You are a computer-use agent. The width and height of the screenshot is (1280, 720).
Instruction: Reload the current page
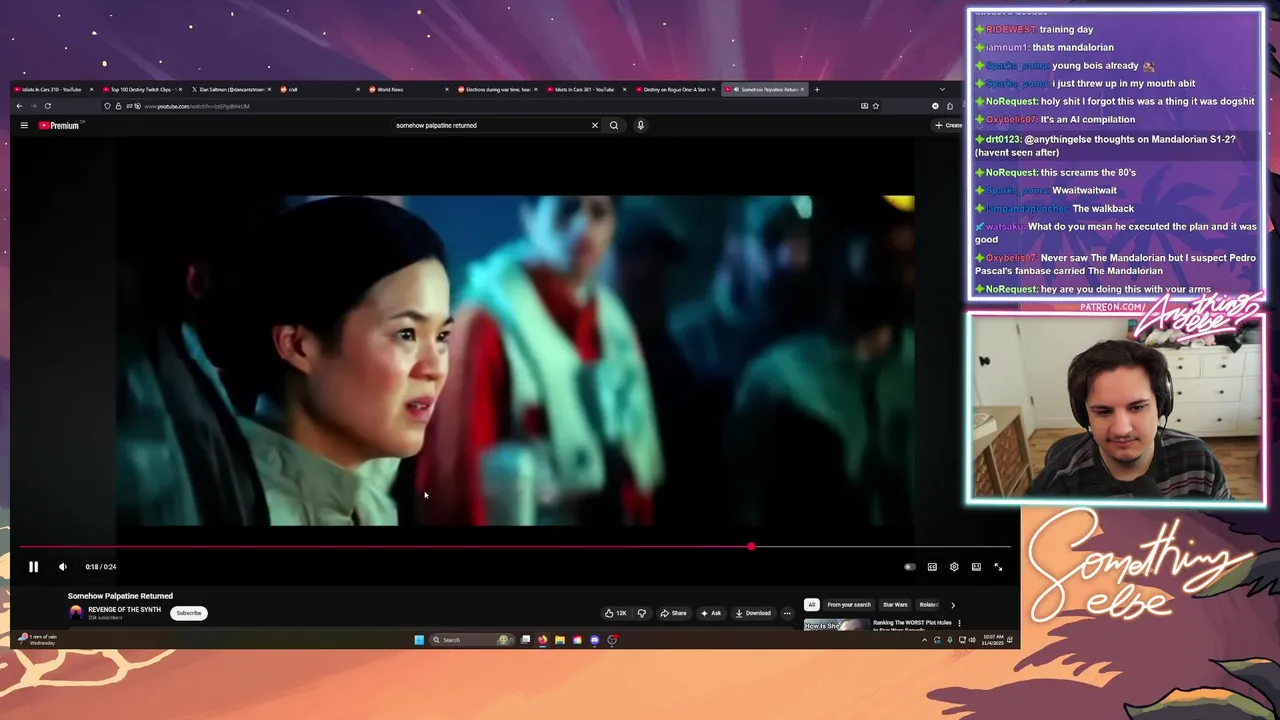coord(47,106)
